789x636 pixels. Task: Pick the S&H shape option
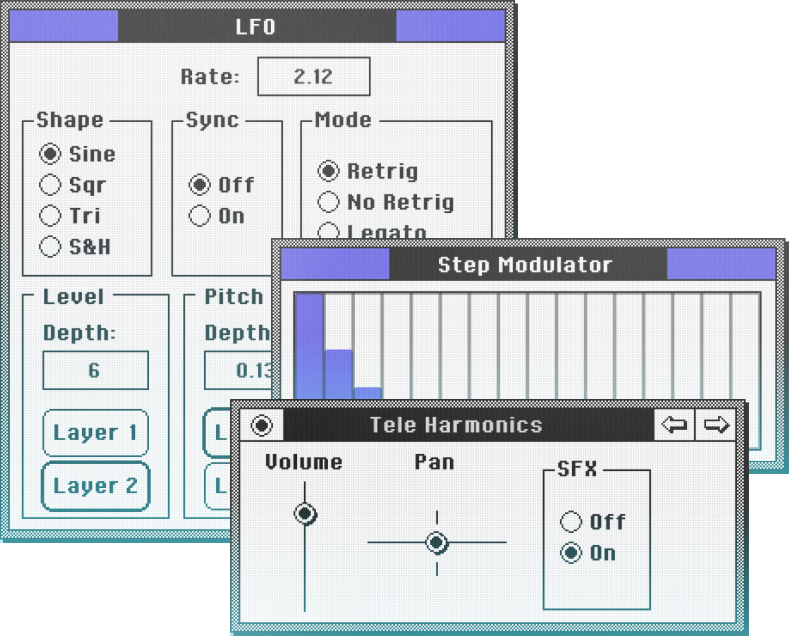pos(50,247)
